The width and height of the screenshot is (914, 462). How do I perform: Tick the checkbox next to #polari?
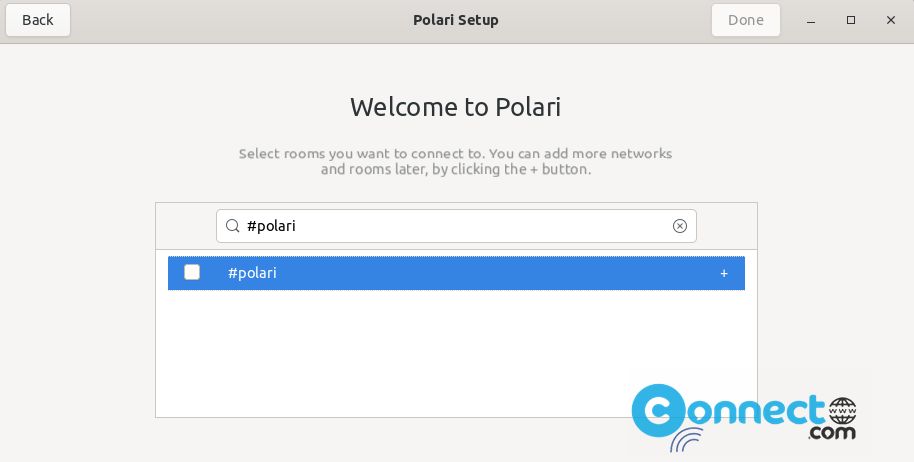pyautogui.click(x=192, y=272)
